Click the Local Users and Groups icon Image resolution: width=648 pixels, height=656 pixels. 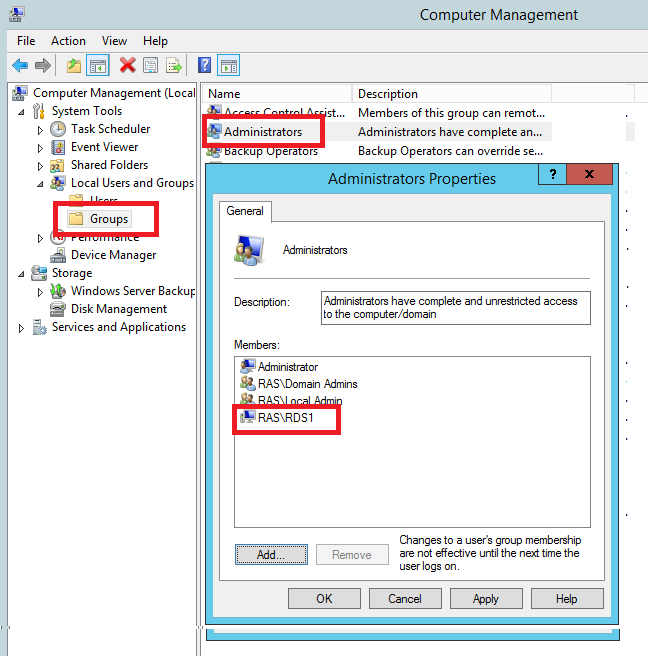[58, 183]
